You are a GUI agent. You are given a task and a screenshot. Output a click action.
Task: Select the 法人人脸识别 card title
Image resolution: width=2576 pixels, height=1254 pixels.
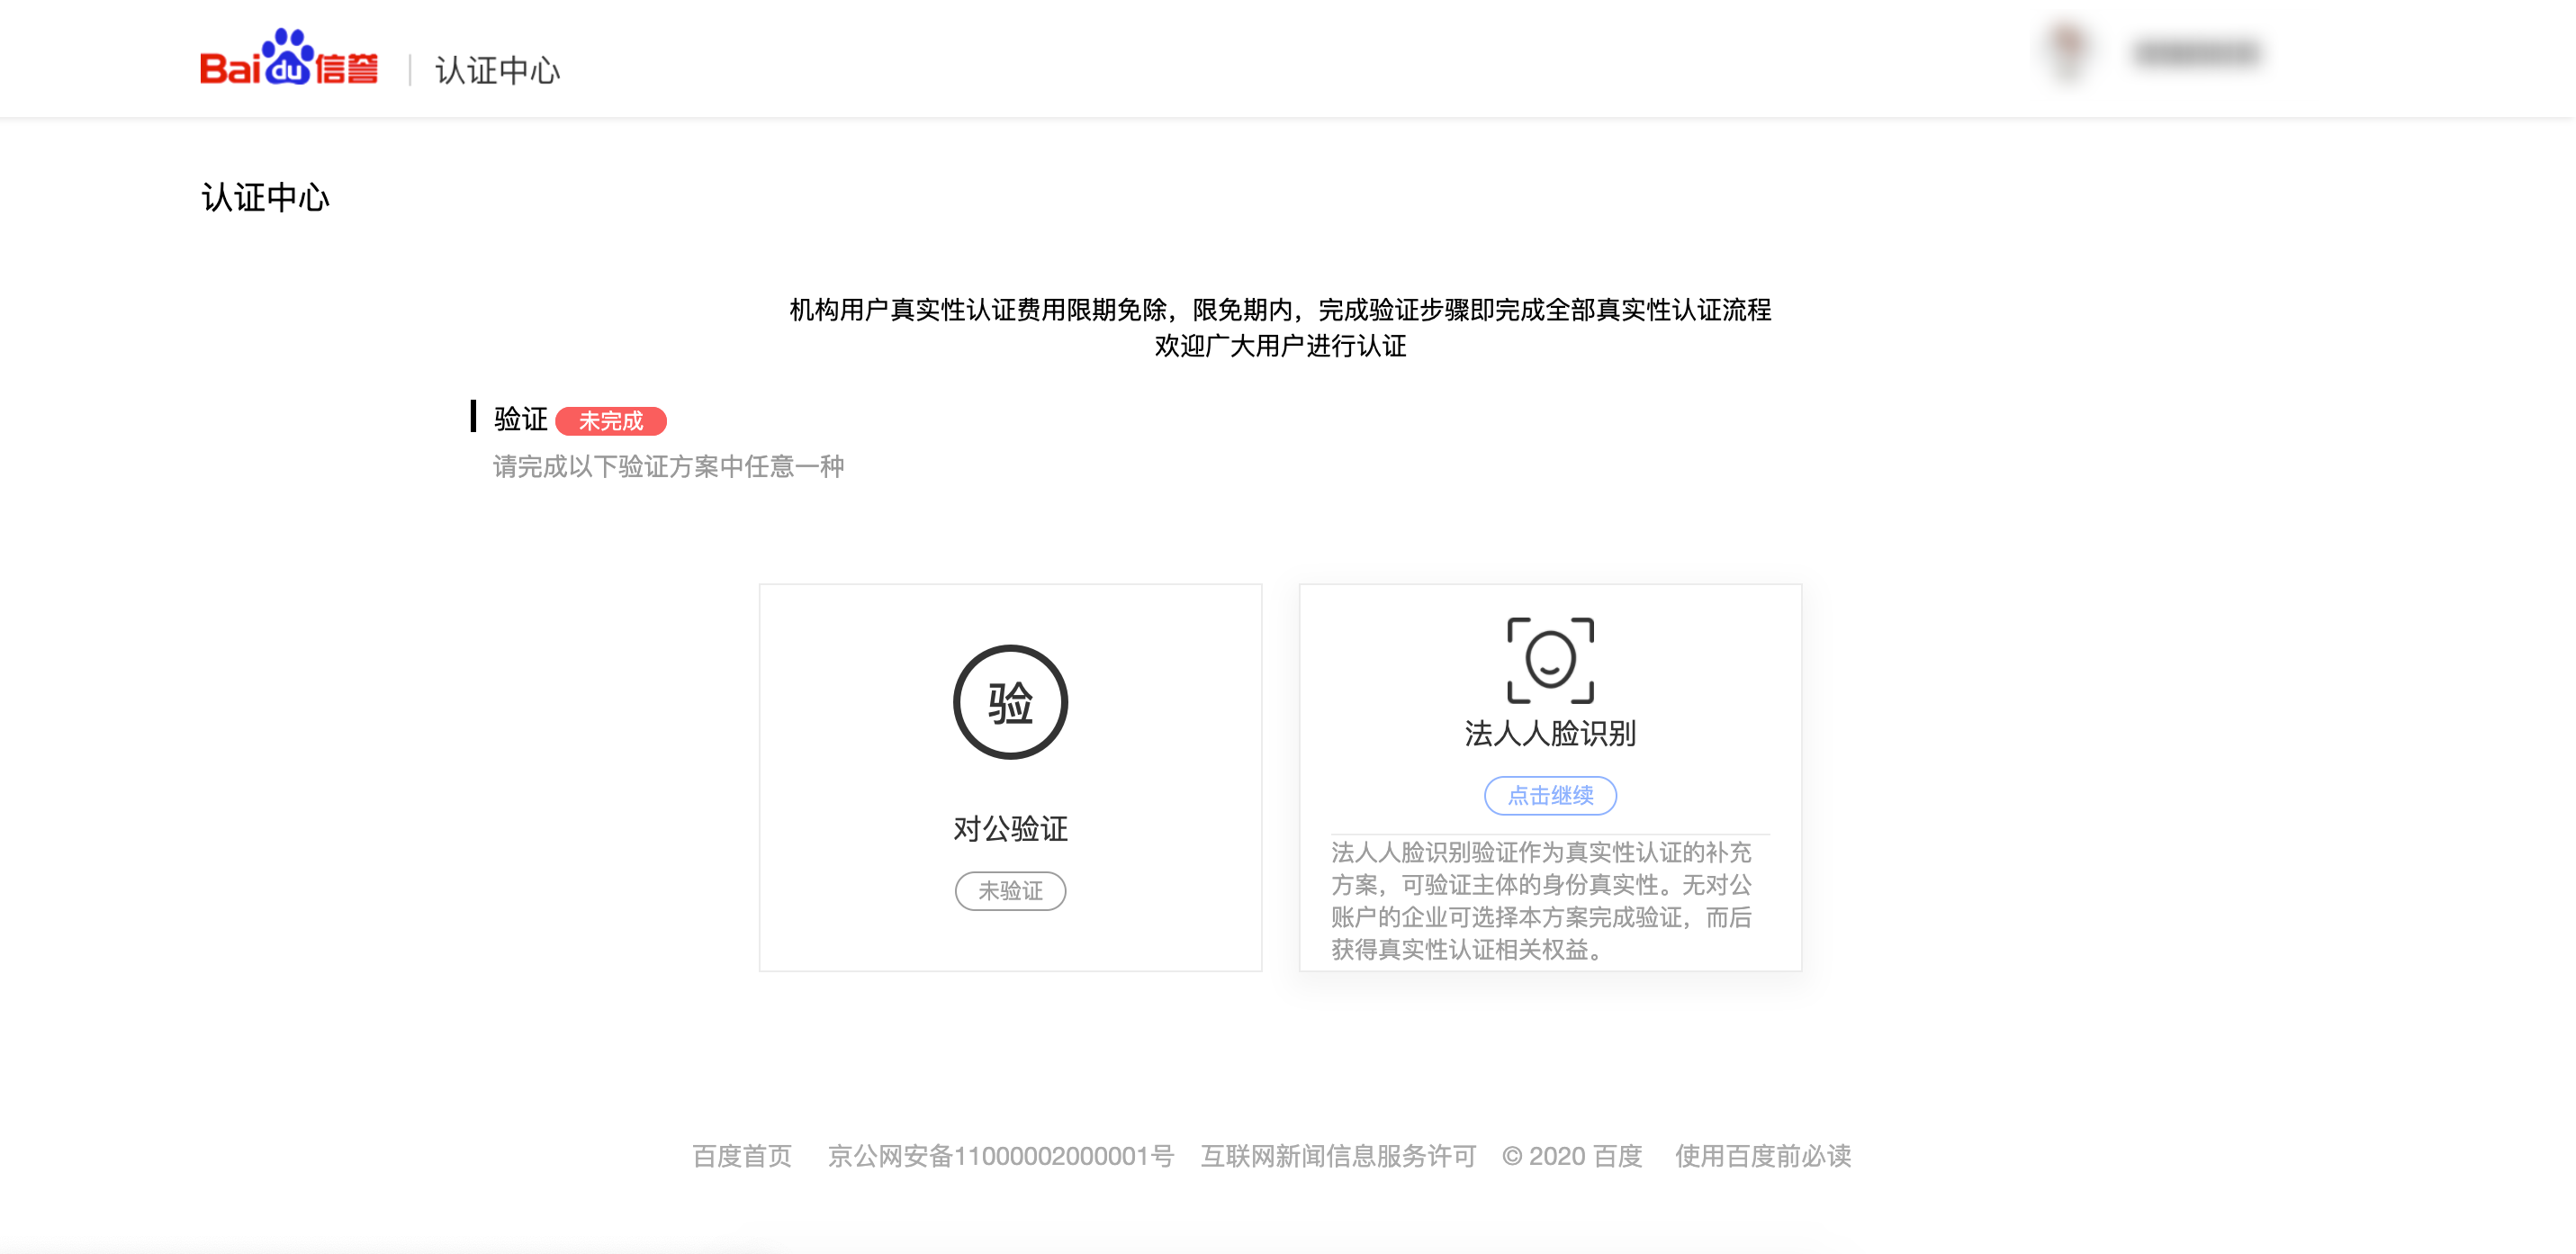point(1550,733)
